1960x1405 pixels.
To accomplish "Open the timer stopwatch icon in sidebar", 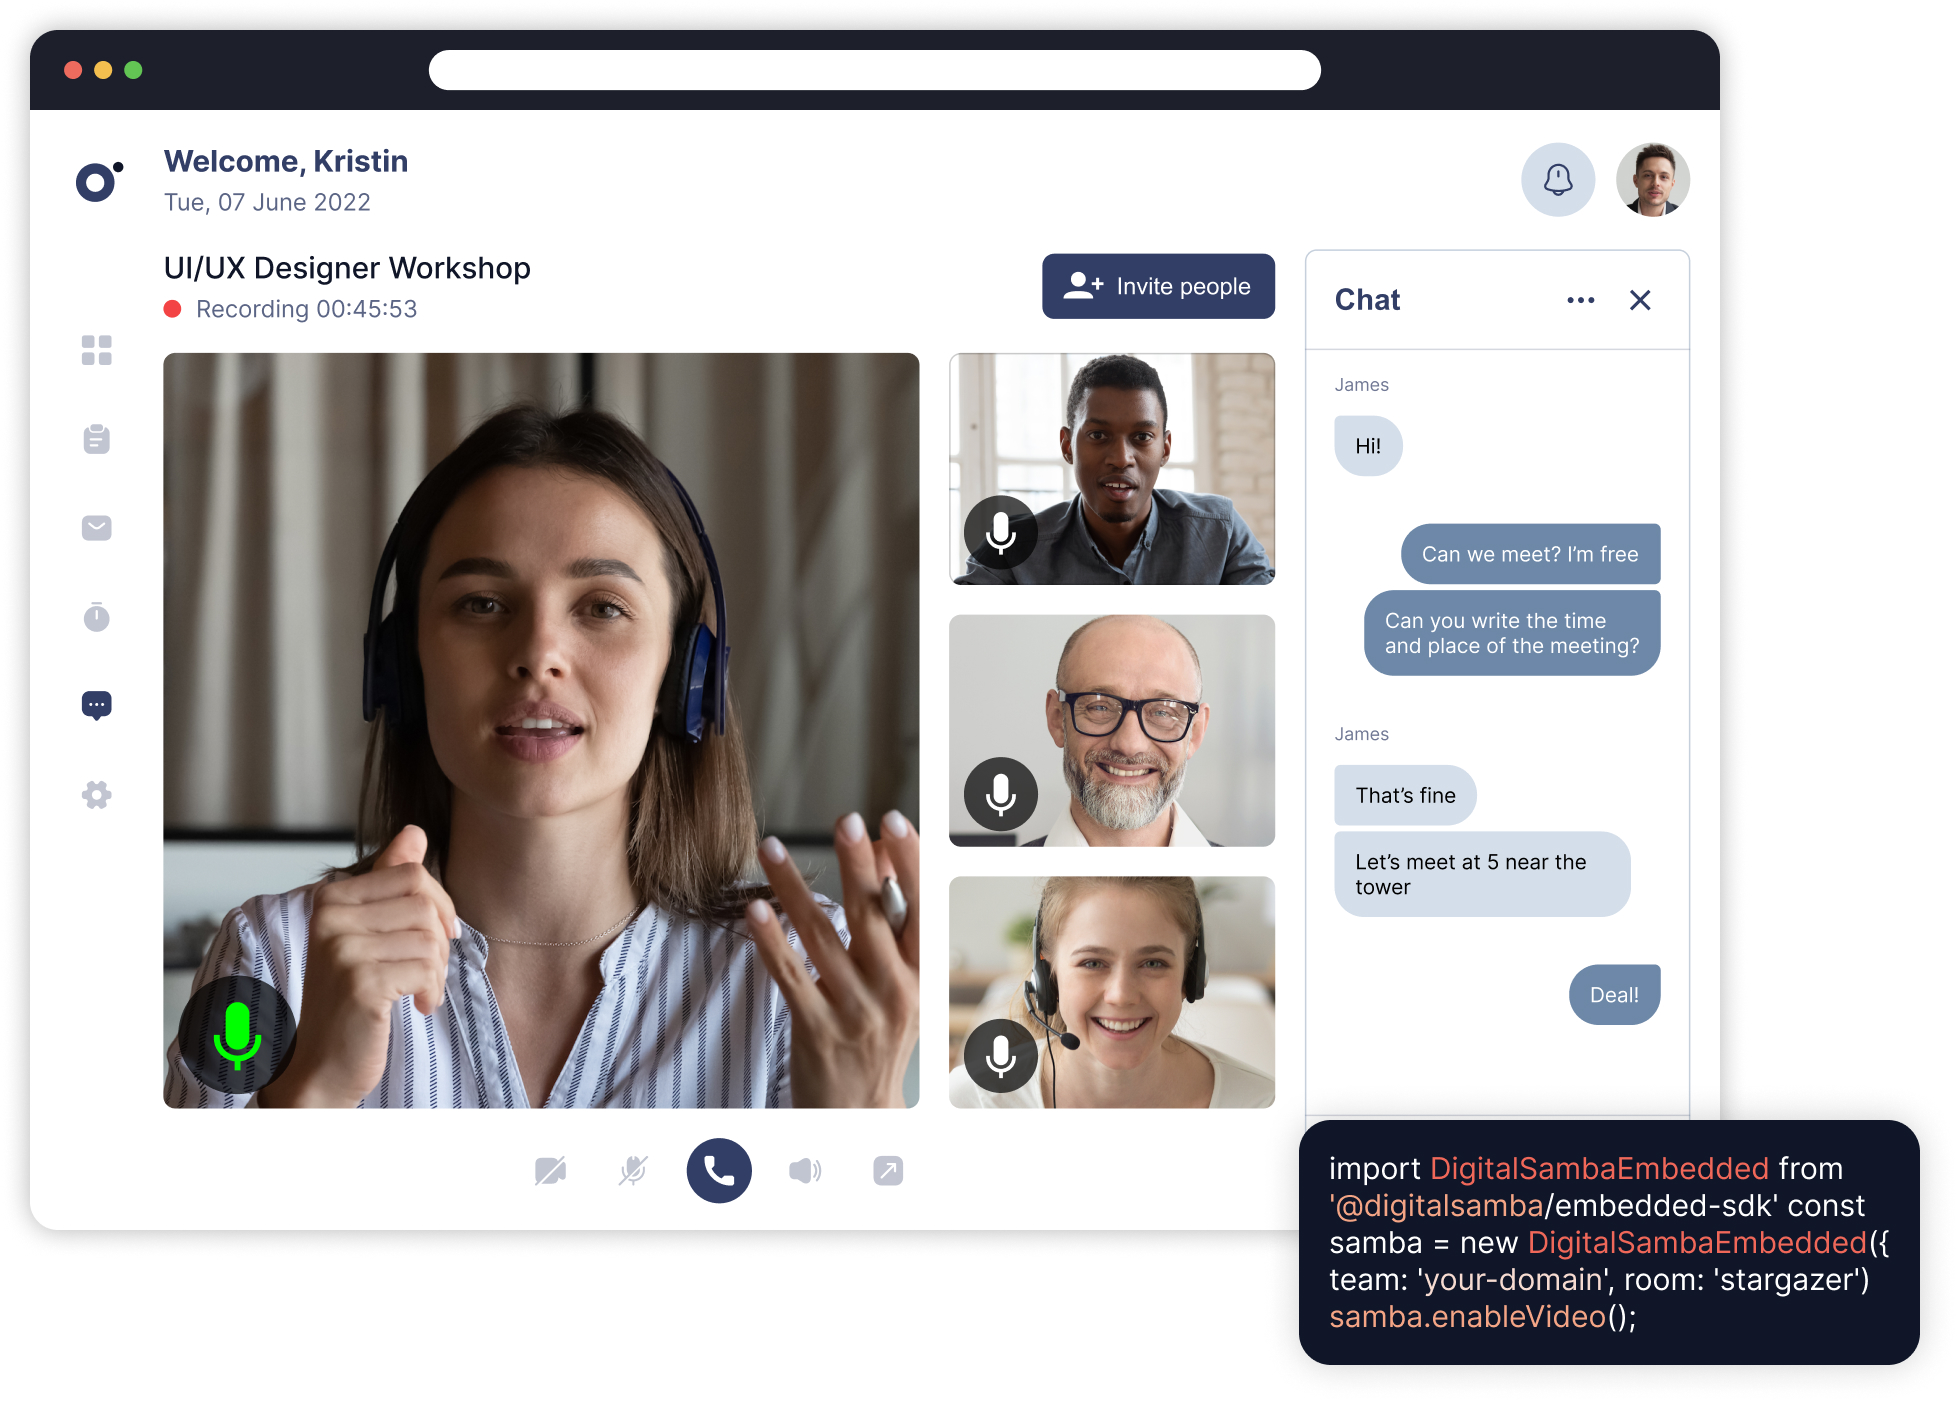I will pos(97,617).
